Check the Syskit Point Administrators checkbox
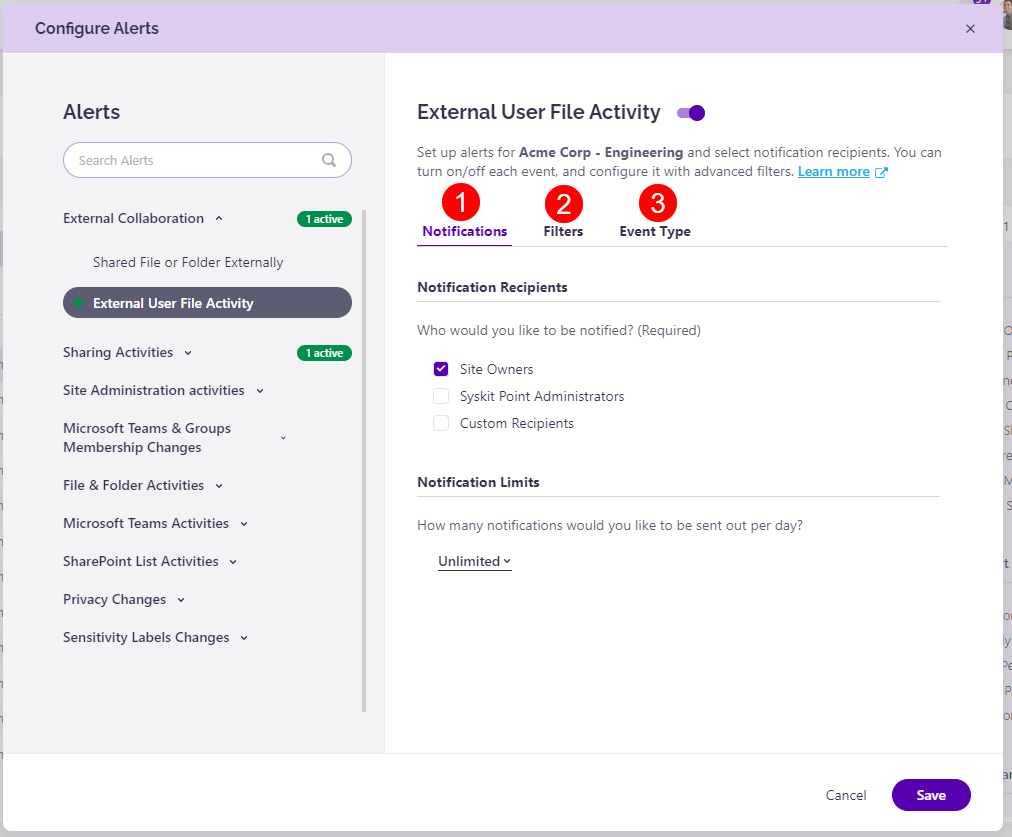 coord(440,396)
